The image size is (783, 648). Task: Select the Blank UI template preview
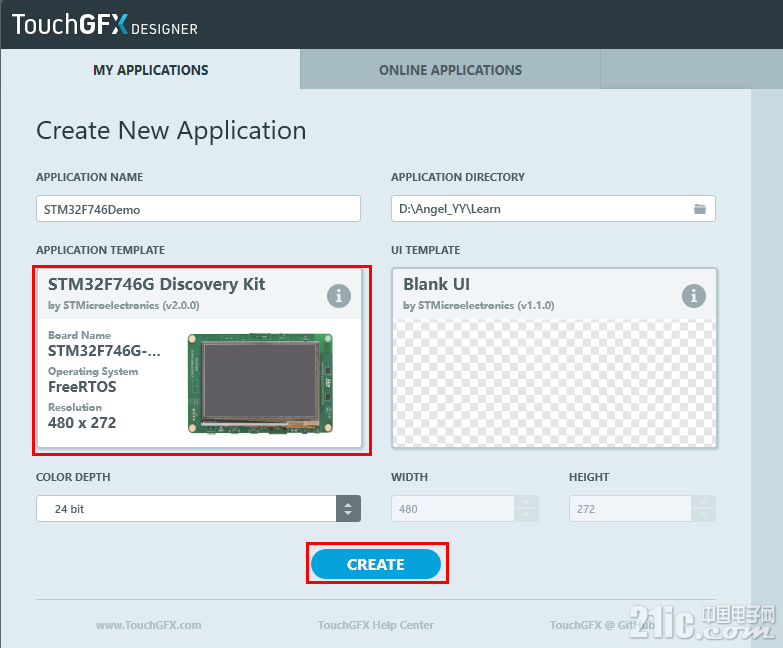tap(554, 383)
